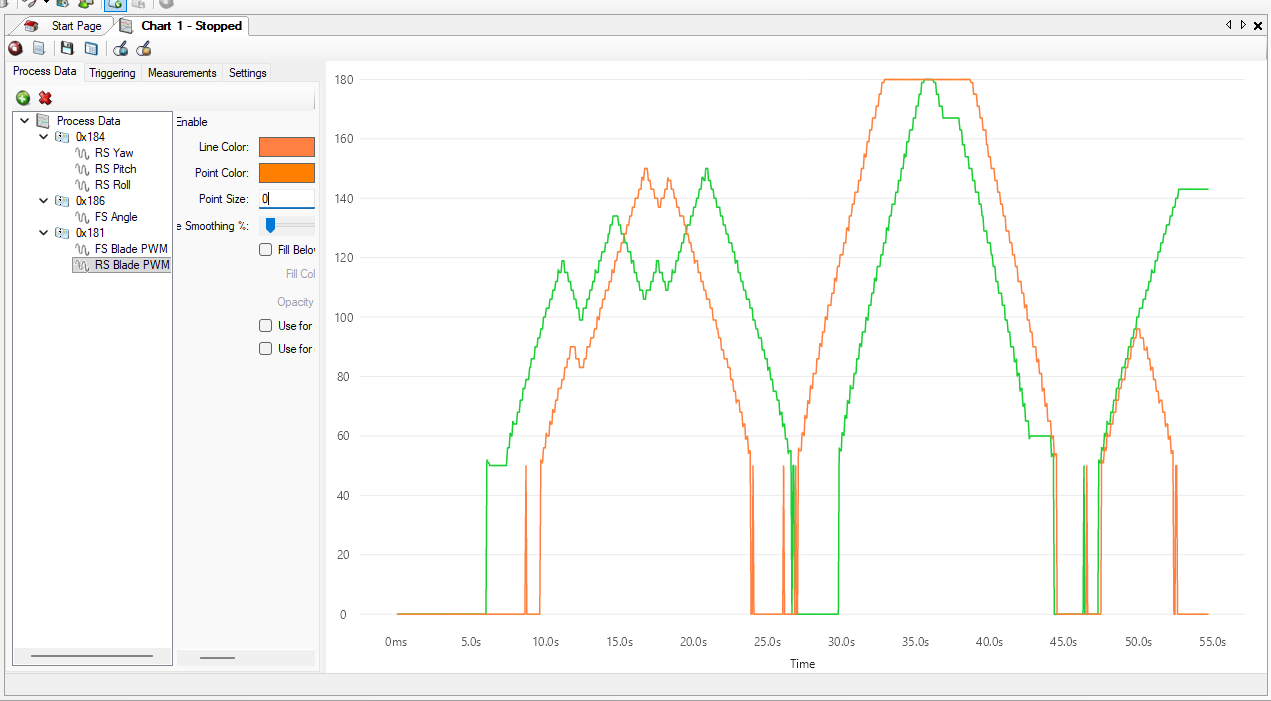Click the green add process data icon
This screenshot has height=701, width=1271.
[23, 98]
